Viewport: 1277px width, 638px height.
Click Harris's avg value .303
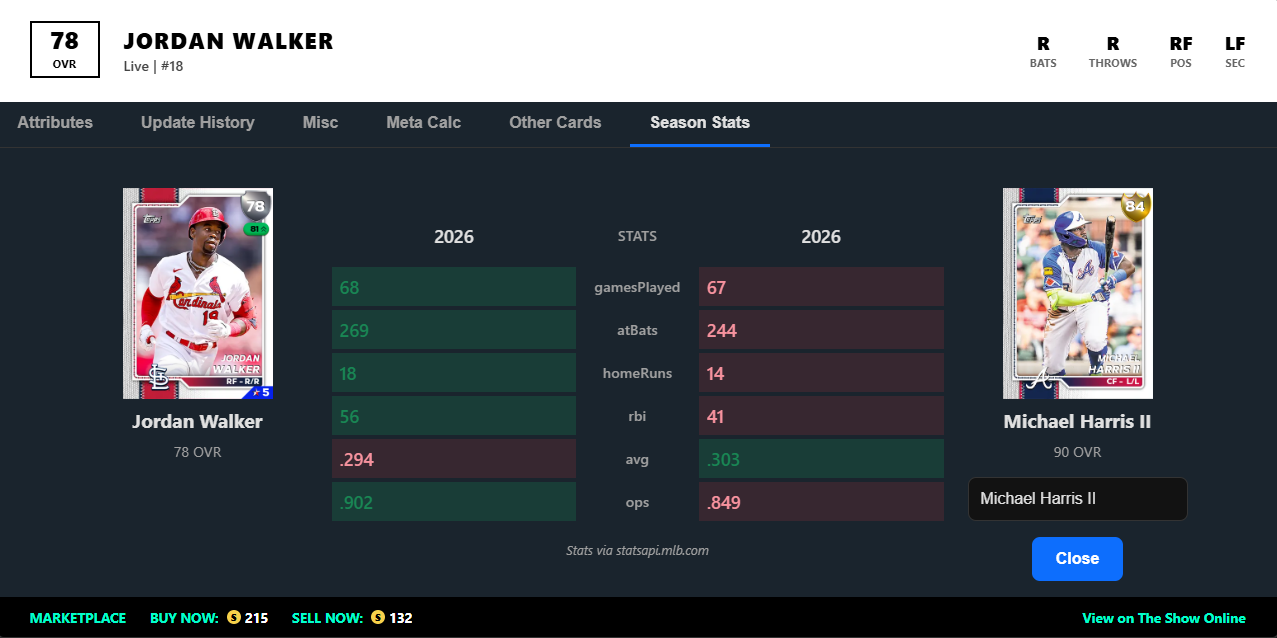click(x=821, y=459)
